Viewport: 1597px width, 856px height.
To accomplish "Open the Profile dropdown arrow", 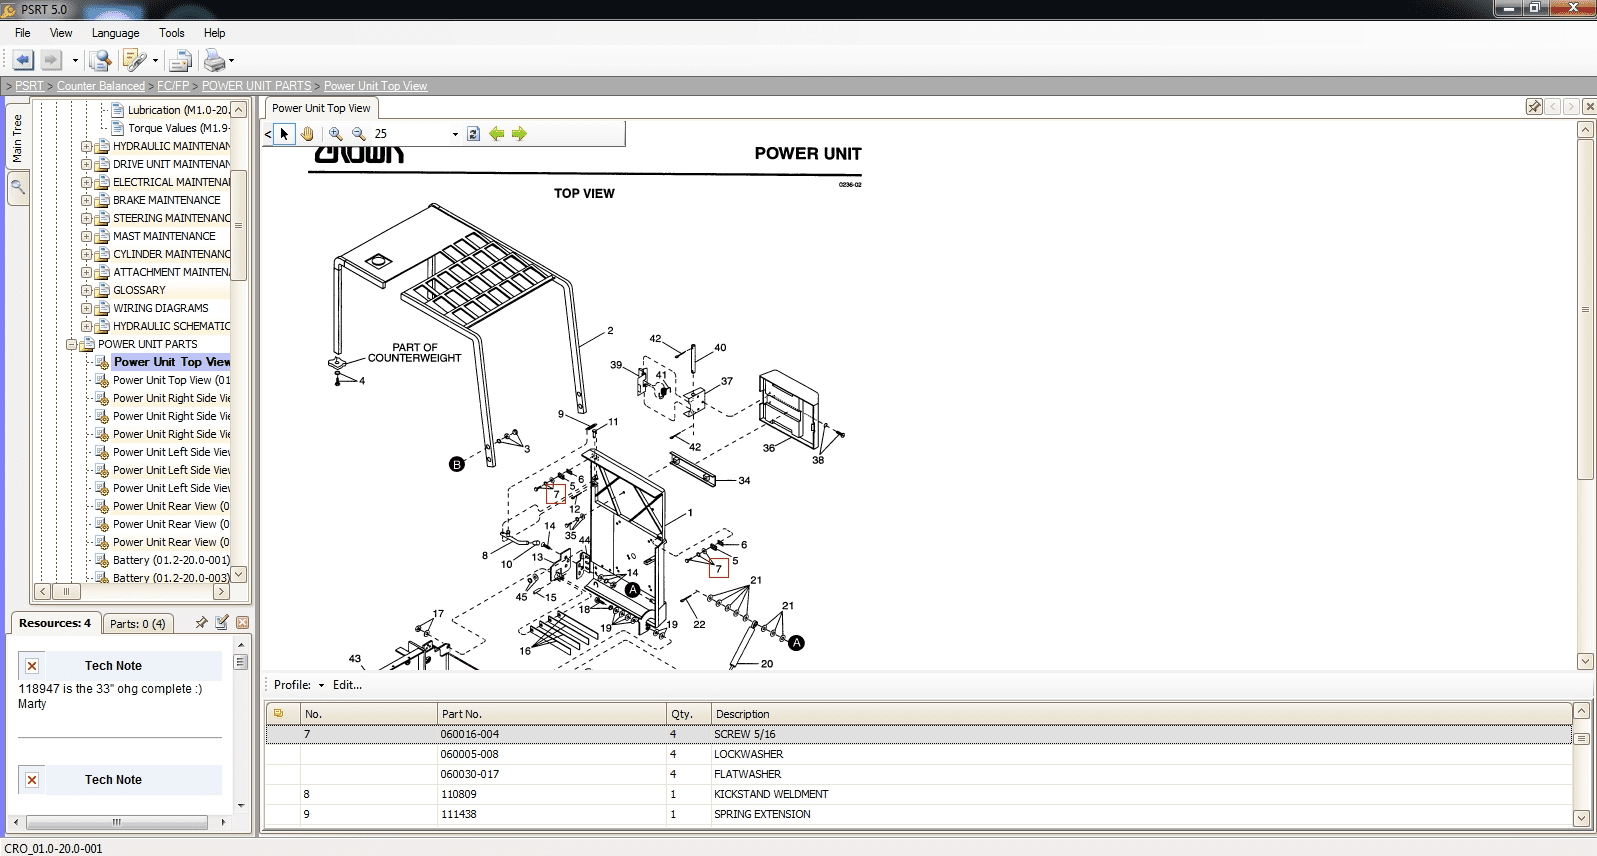I will coord(321,686).
